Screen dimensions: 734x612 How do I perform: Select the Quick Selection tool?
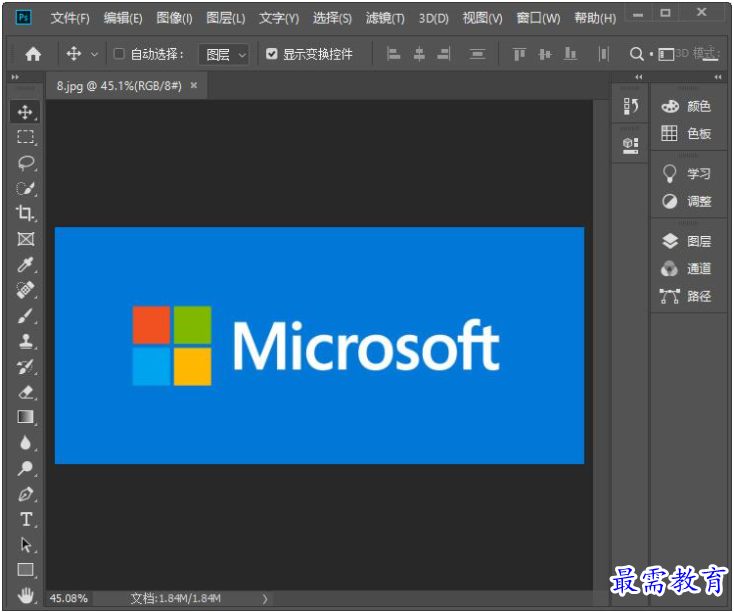click(25, 188)
